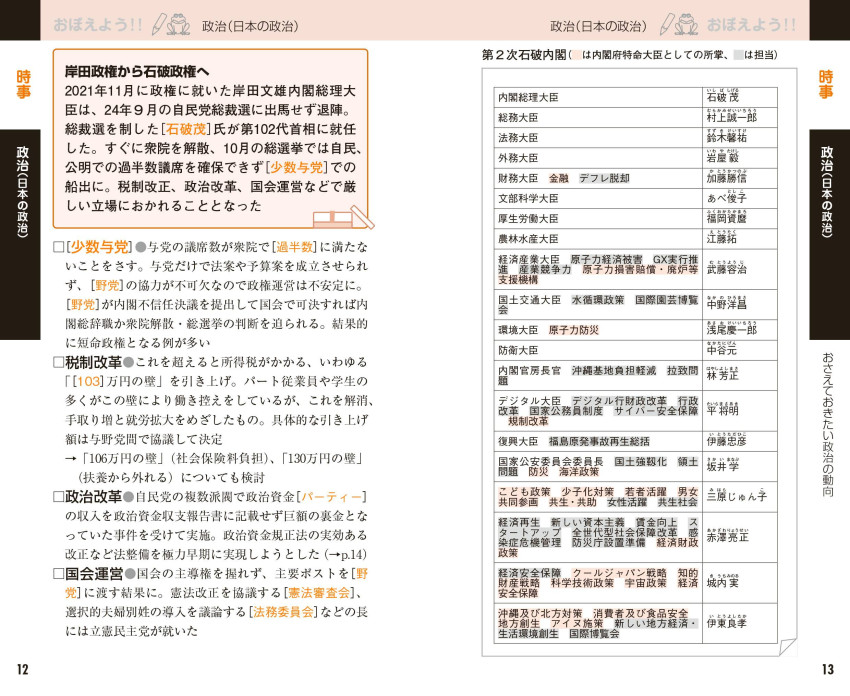Click the highlighted [103] figure
850x696 pixels.
(x=88, y=382)
